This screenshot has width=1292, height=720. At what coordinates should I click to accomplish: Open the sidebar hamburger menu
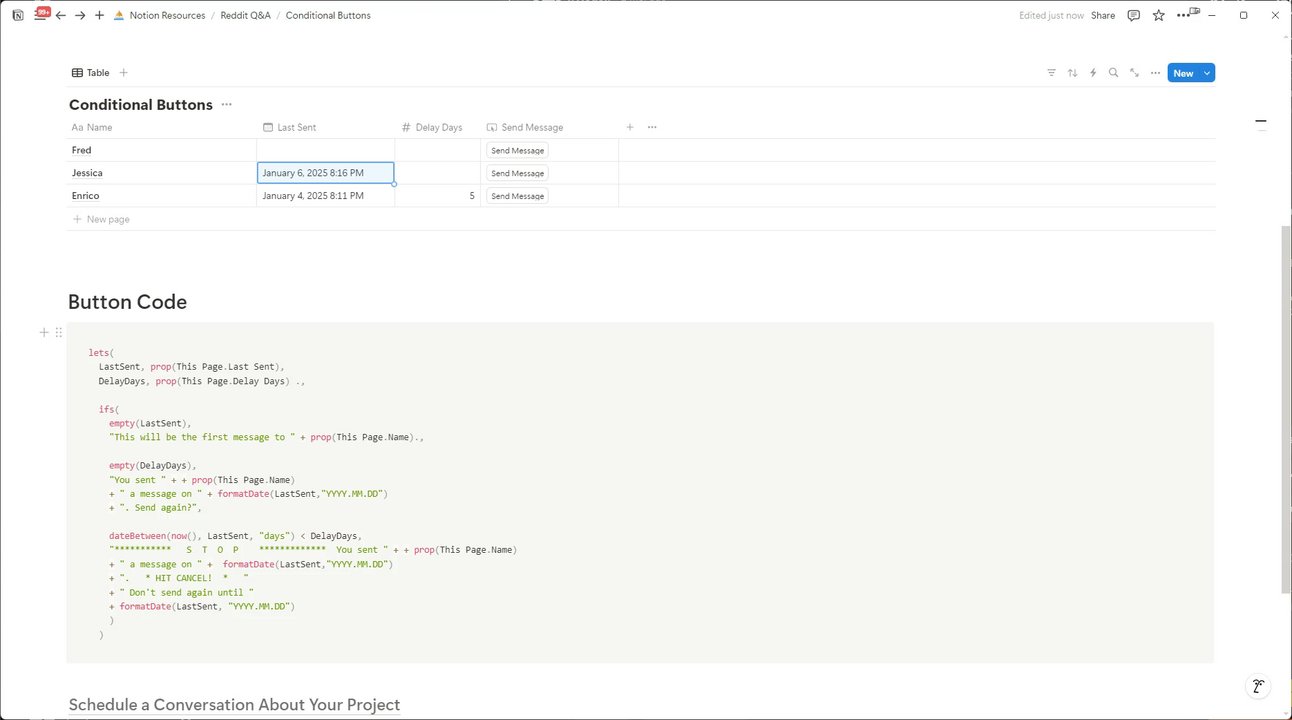tap(40, 16)
